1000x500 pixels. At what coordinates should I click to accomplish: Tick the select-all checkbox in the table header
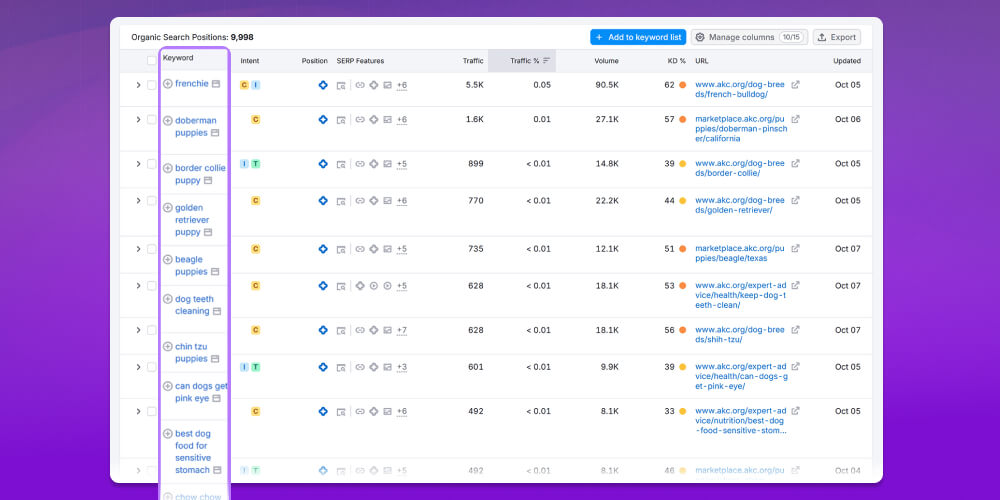[x=152, y=61]
